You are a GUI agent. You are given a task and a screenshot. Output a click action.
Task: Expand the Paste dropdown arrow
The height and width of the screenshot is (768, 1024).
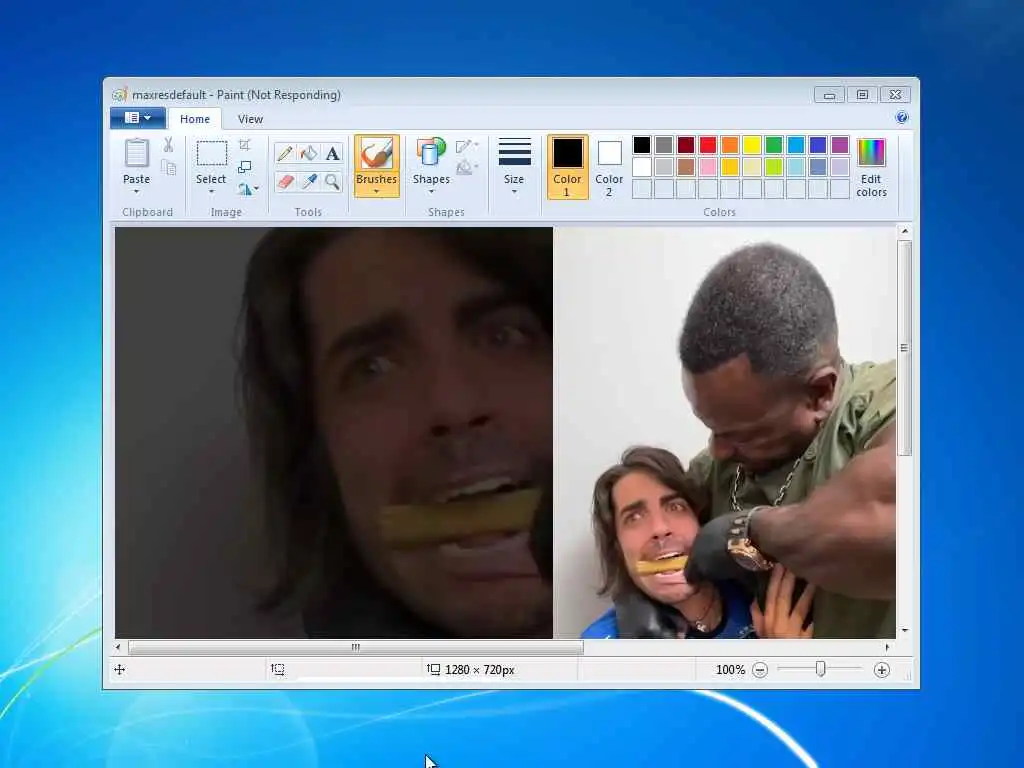click(136, 192)
